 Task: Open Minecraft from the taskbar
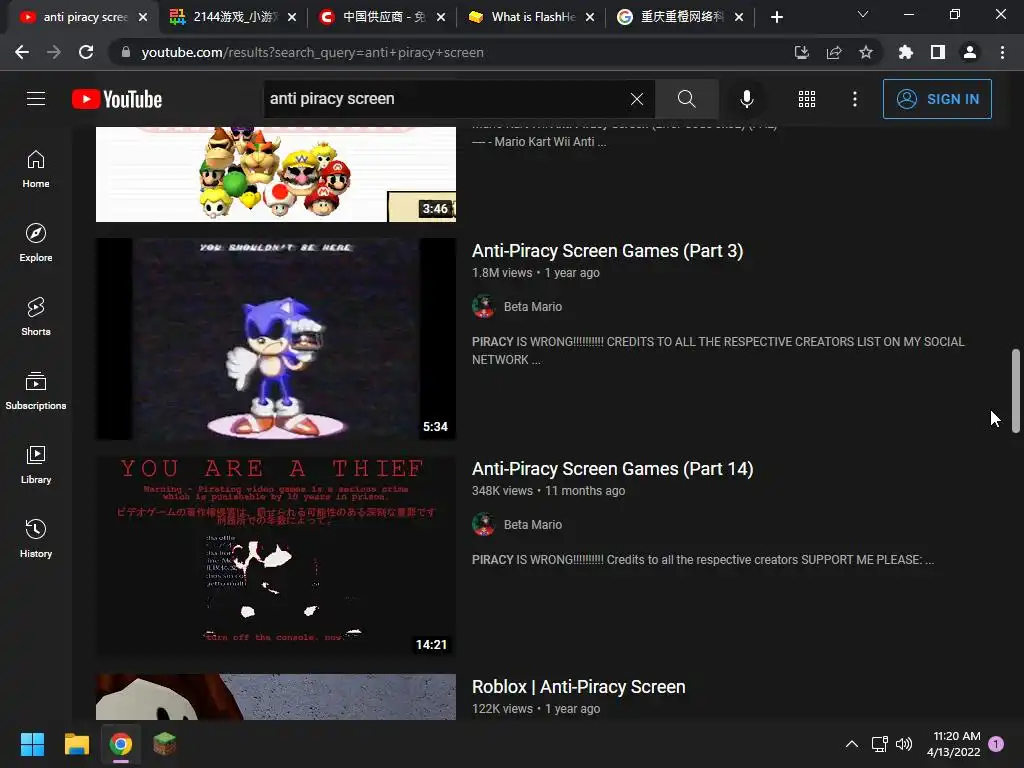(165, 744)
